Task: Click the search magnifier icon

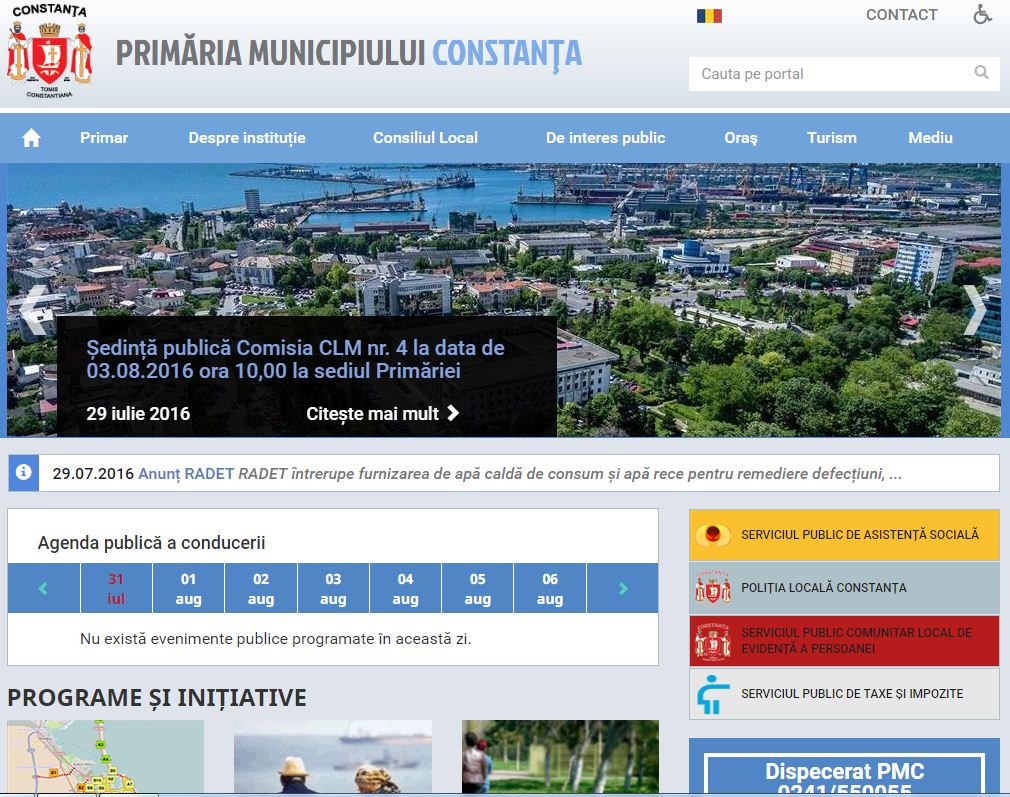Action: point(981,73)
